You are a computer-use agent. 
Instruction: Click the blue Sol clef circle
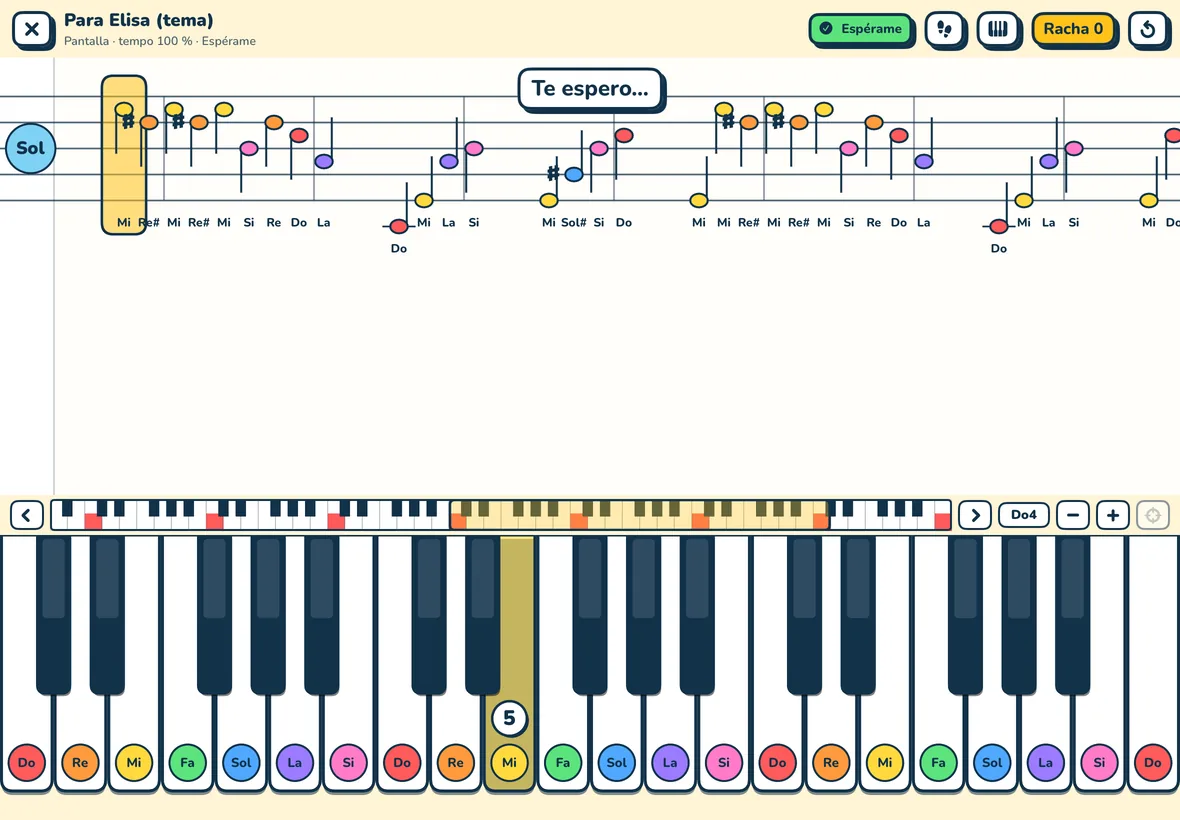tap(30, 148)
